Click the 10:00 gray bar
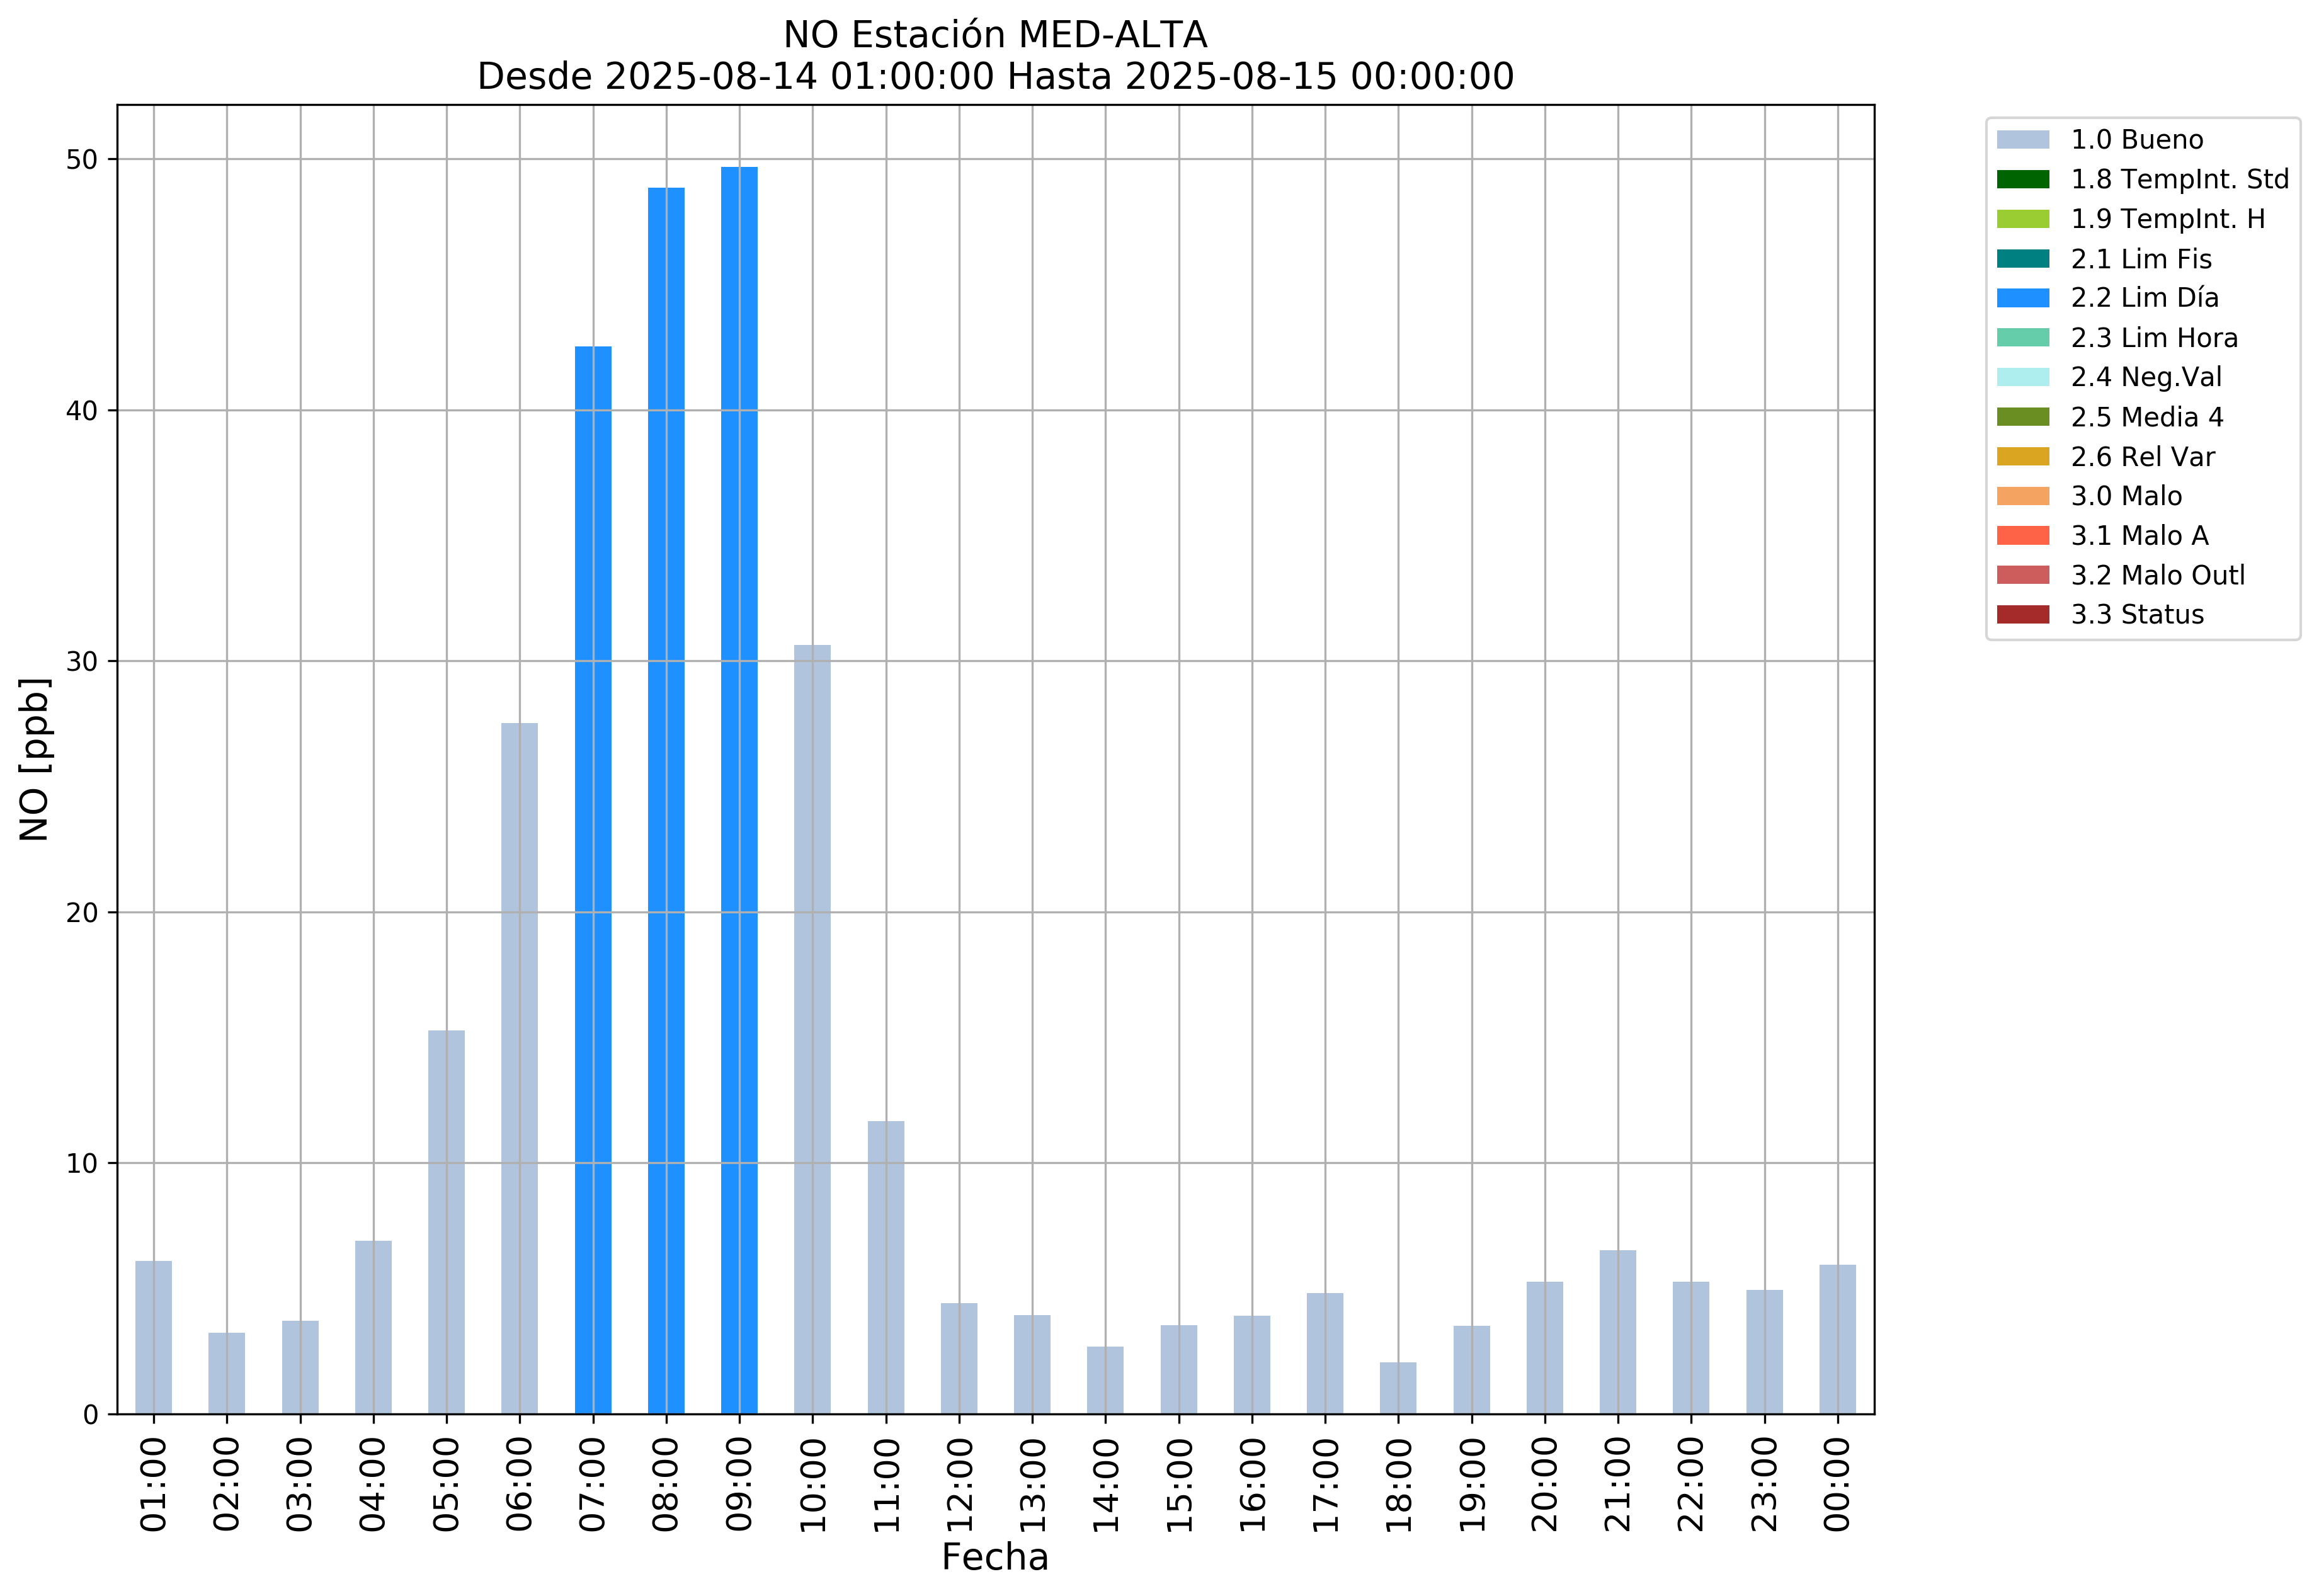Screen dimensions: 2319x1596 pyautogui.click(x=812, y=1030)
